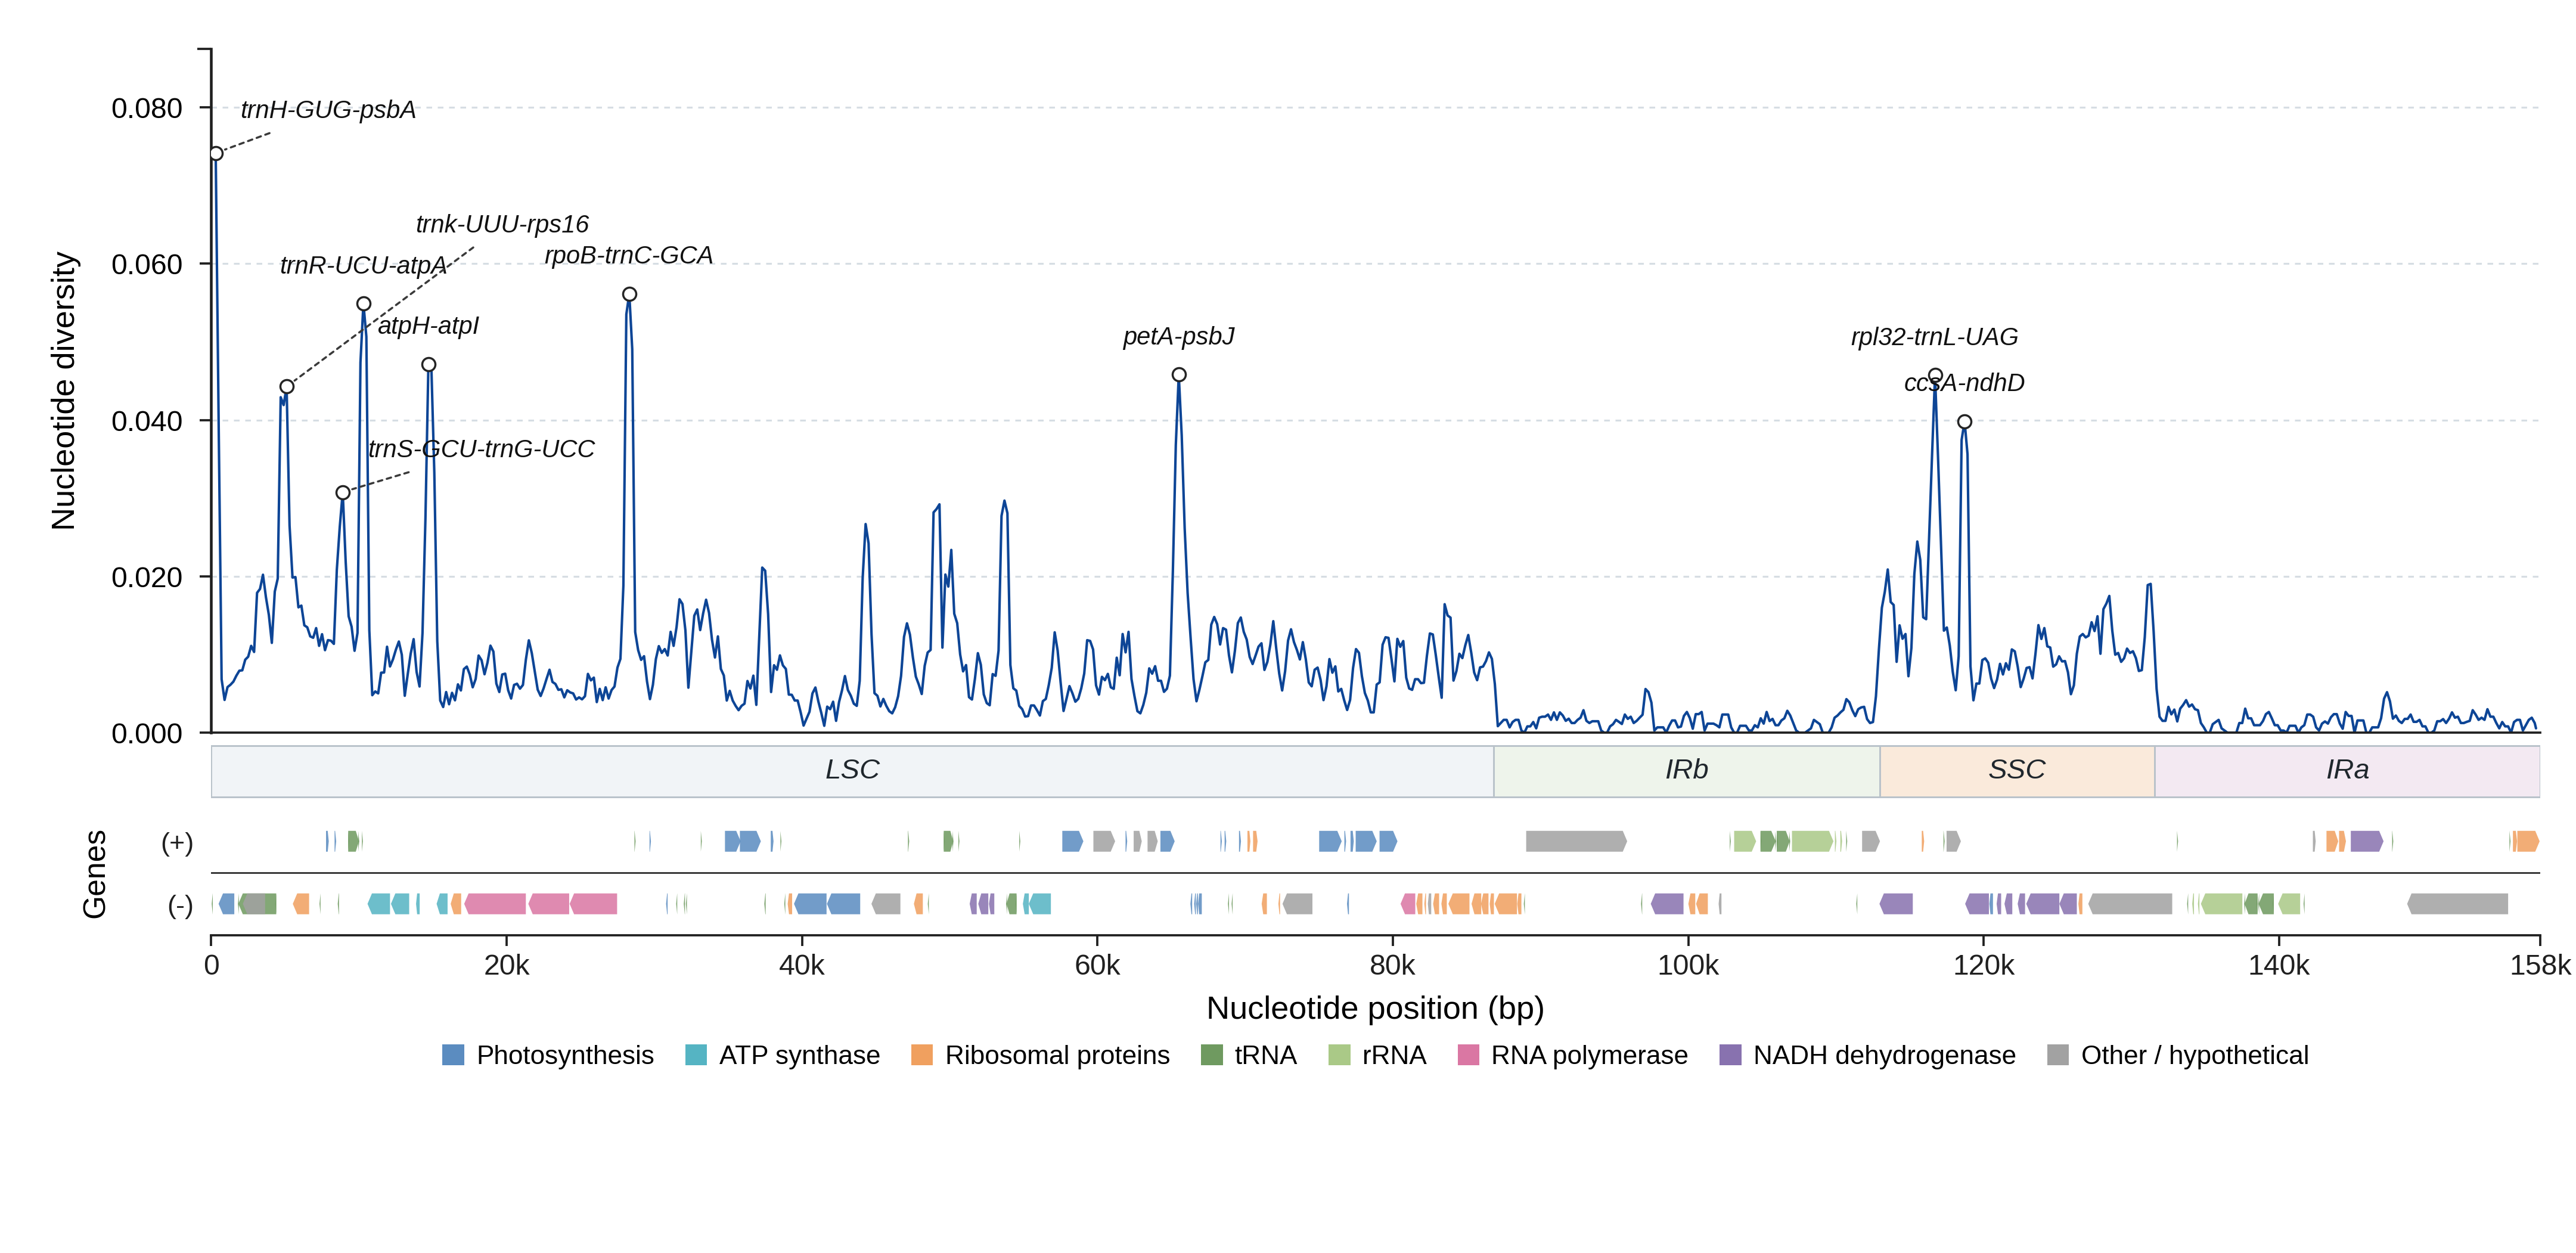2576x1253 pixels.
Task: Click the '20k' x-axis tick label
Action: [507, 966]
